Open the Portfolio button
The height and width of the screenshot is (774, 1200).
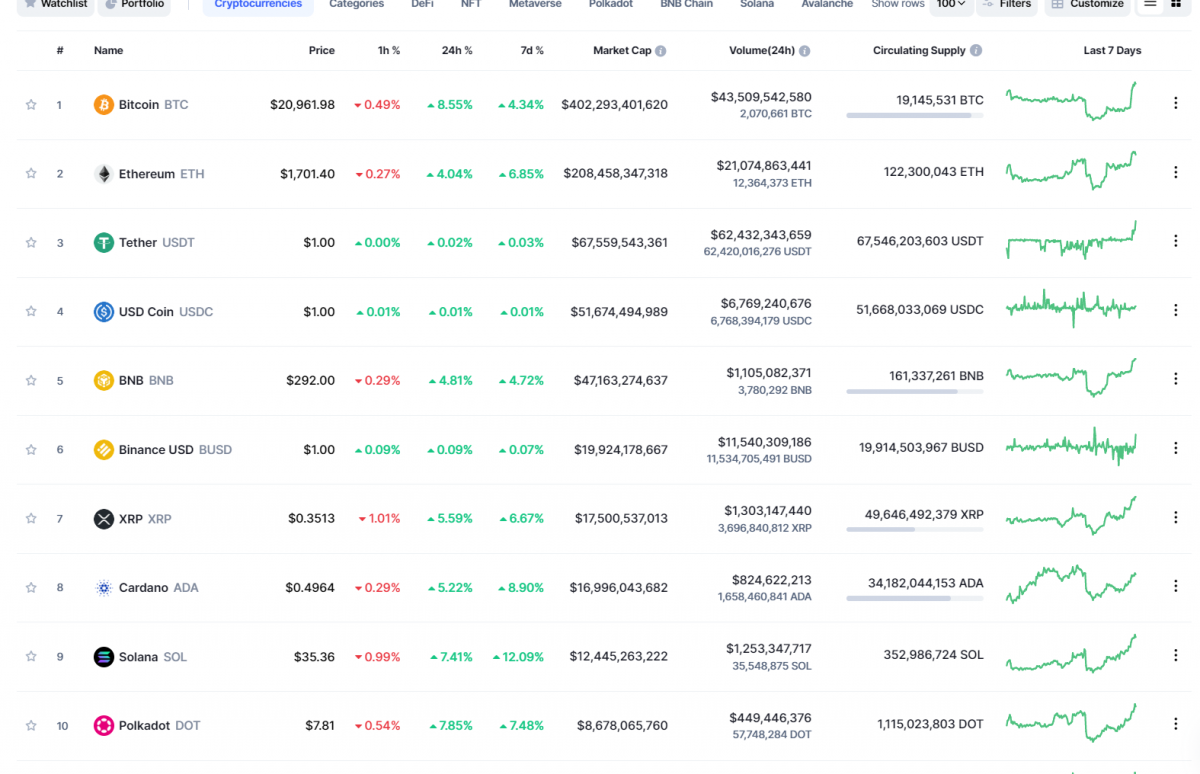click(x=134, y=5)
